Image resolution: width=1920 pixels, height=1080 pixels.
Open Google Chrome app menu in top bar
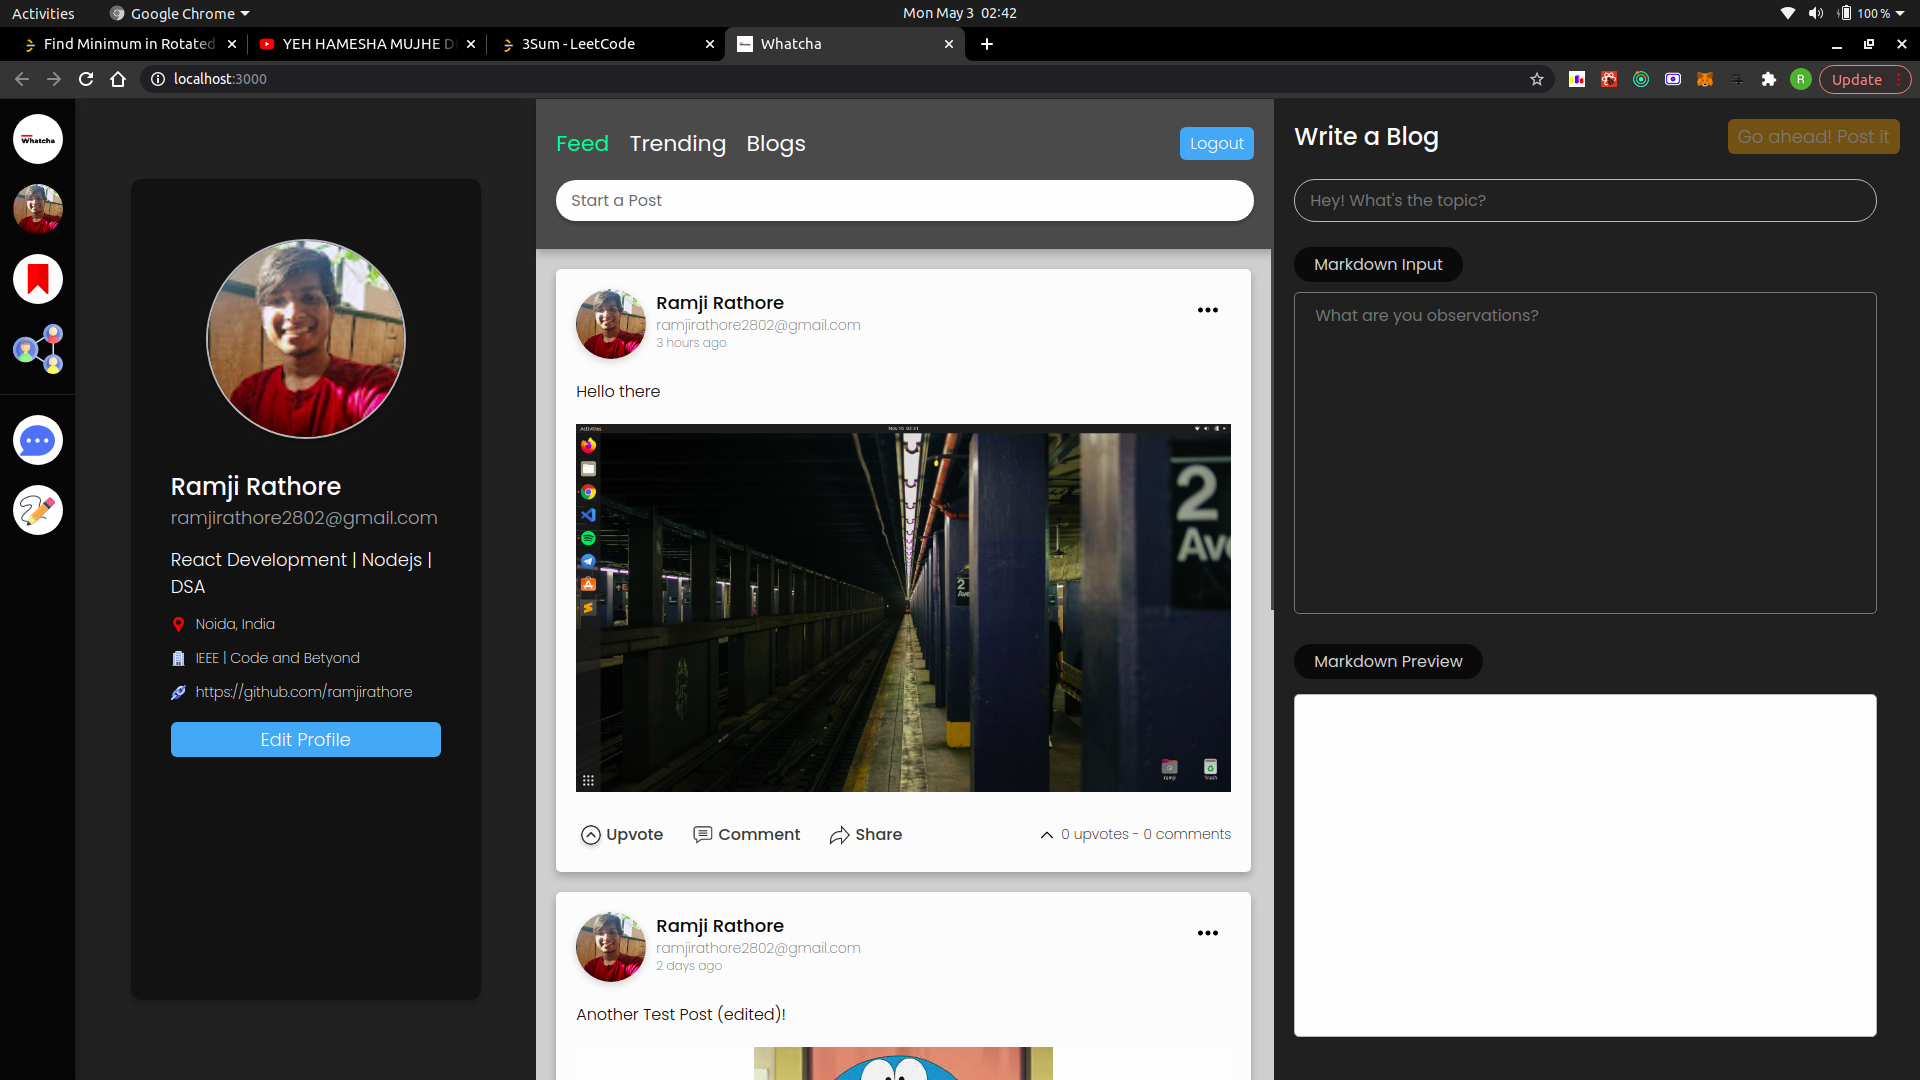[x=181, y=13]
